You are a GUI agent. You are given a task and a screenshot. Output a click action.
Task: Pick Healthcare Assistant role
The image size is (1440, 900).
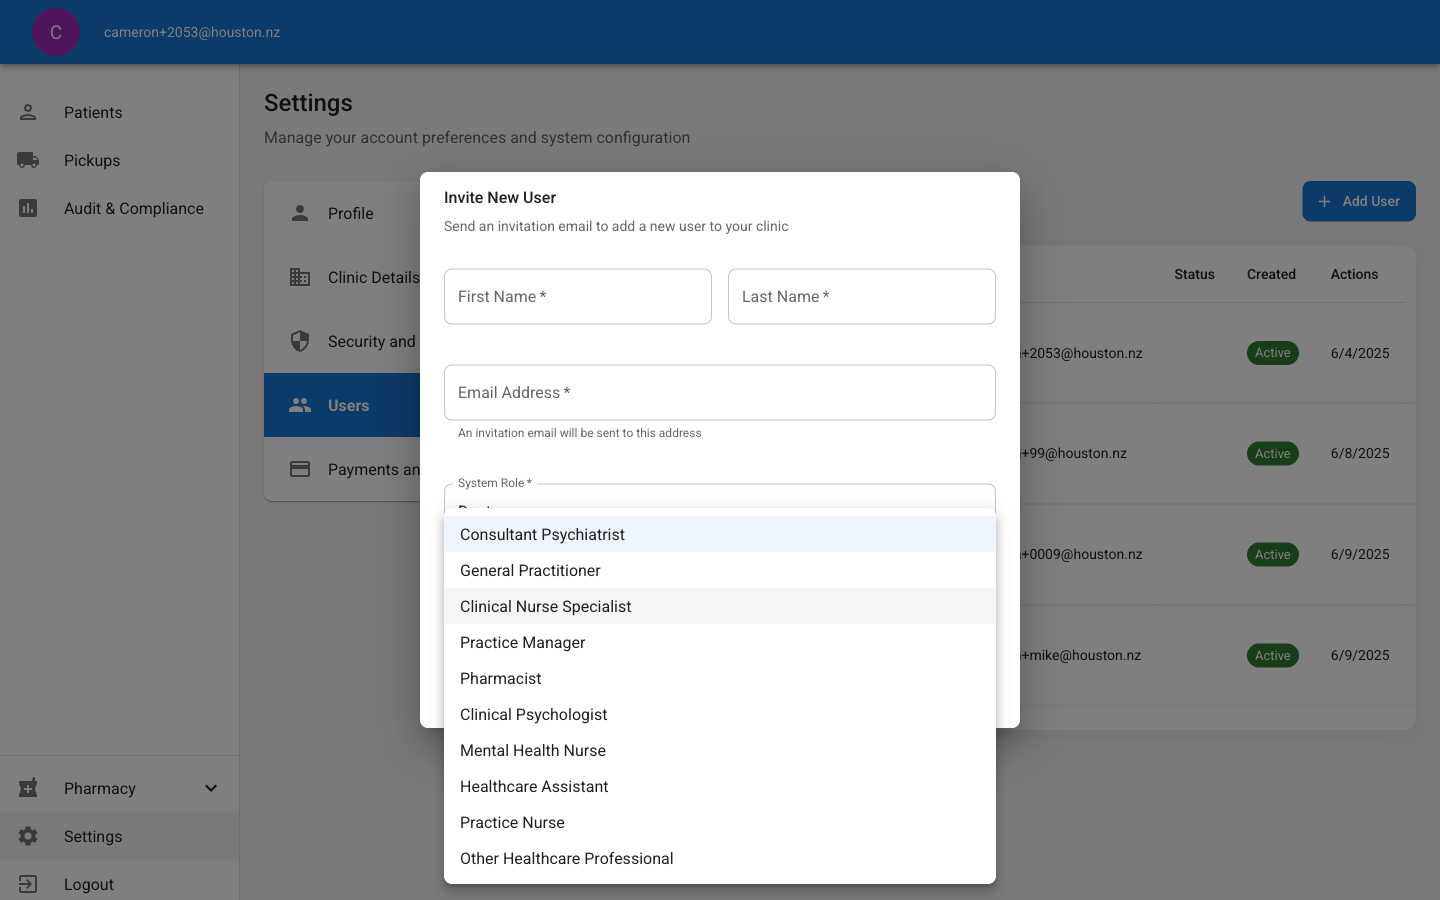[x=720, y=786]
